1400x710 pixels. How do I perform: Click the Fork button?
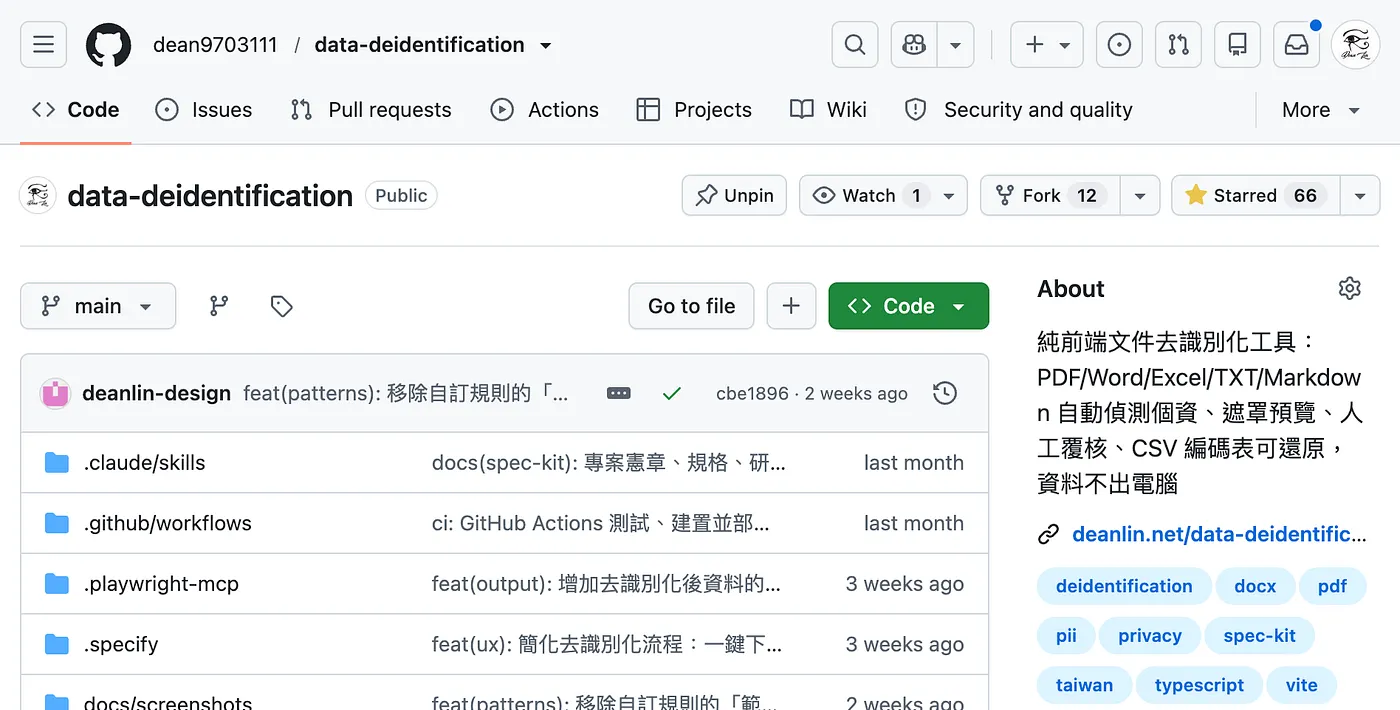(1049, 196)
